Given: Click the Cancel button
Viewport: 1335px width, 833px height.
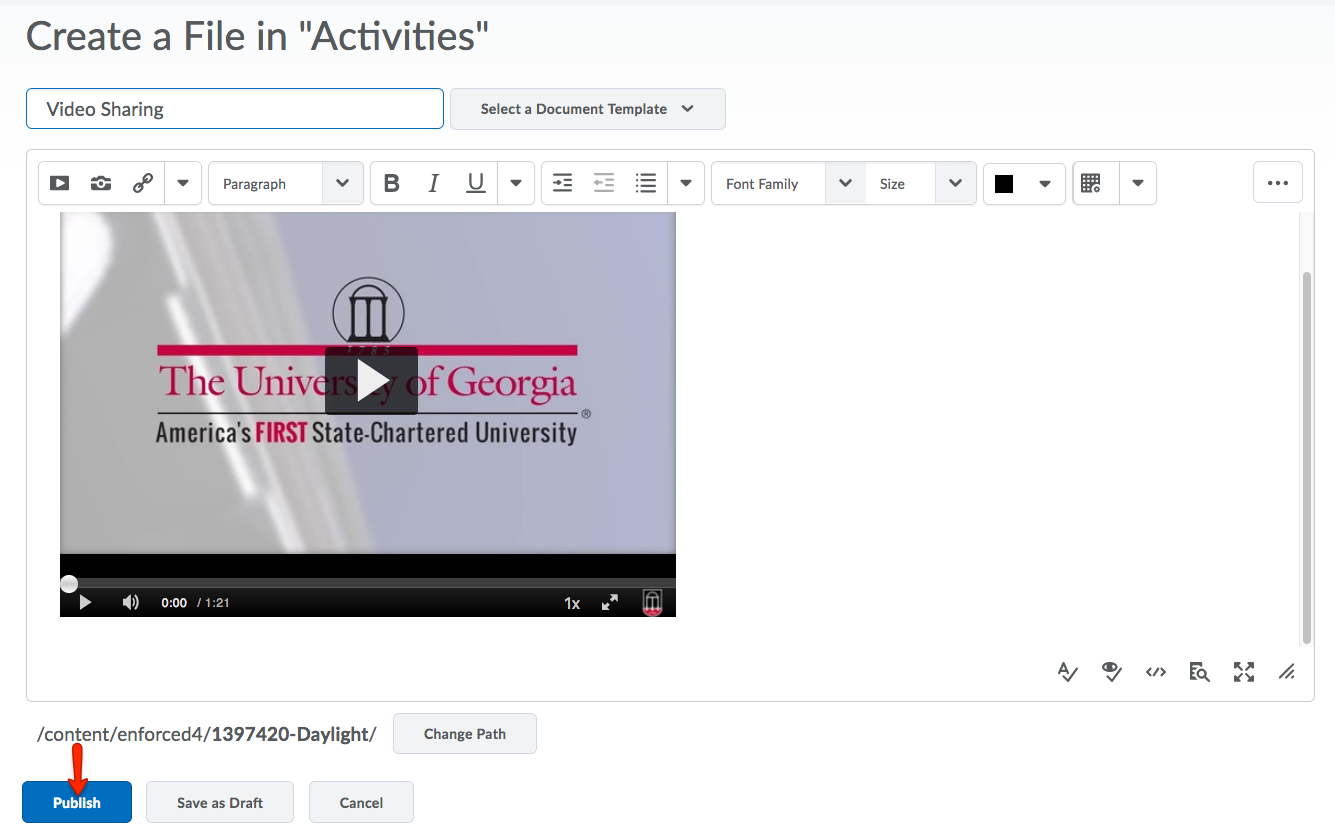Looking at the screenshot, I should pyautogui.click(x=361, y=802).
